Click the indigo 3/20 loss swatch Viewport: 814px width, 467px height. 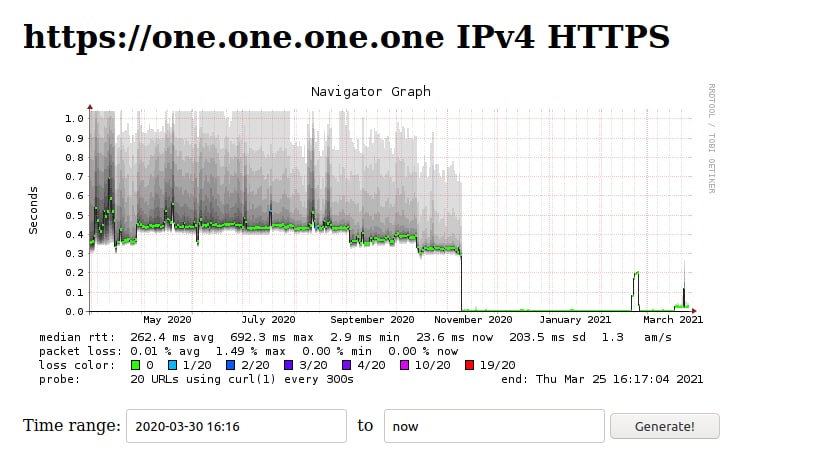coord(289,365)
